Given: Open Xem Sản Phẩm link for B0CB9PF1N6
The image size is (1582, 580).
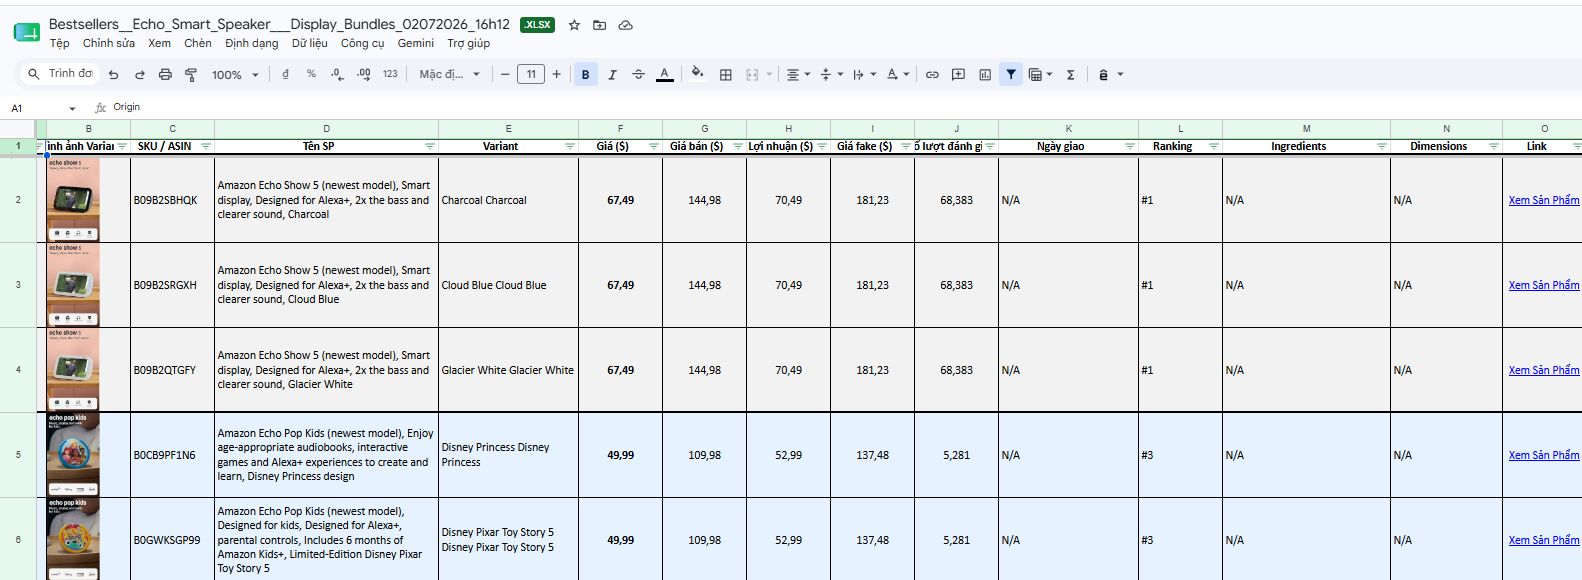Looking at the screenshot, I should tap(1544, 455).
